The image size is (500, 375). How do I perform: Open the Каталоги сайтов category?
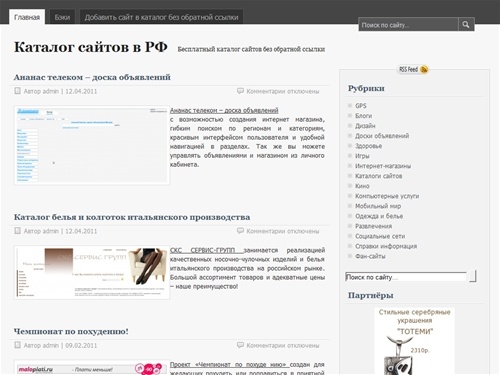pyautogui.click(x=378, y=176)
